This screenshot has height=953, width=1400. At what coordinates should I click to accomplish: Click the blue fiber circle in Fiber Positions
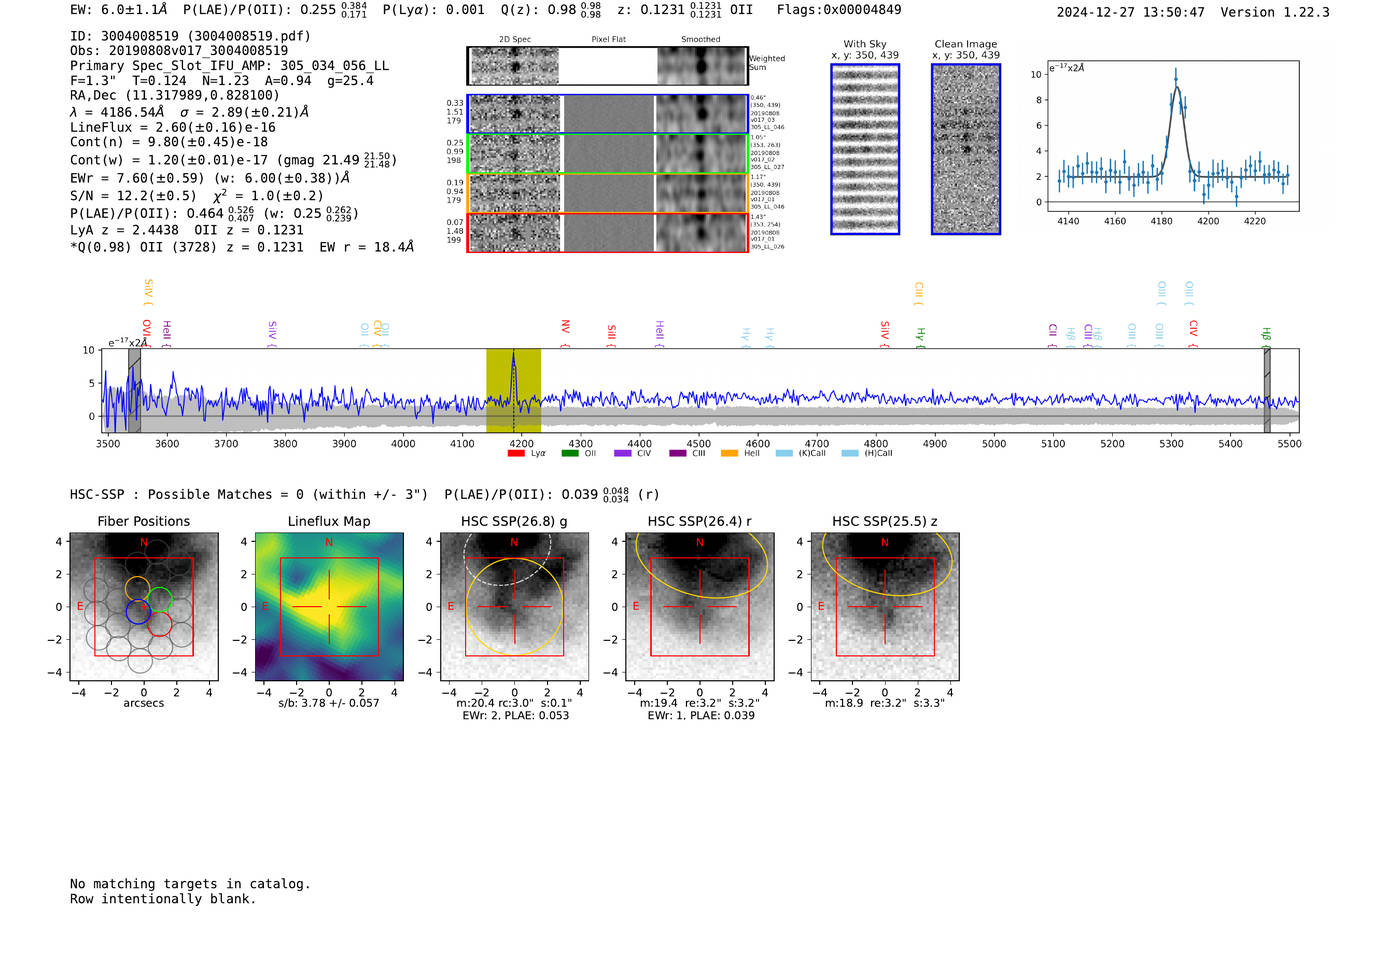pyautogui.click(x=139, y=612)
